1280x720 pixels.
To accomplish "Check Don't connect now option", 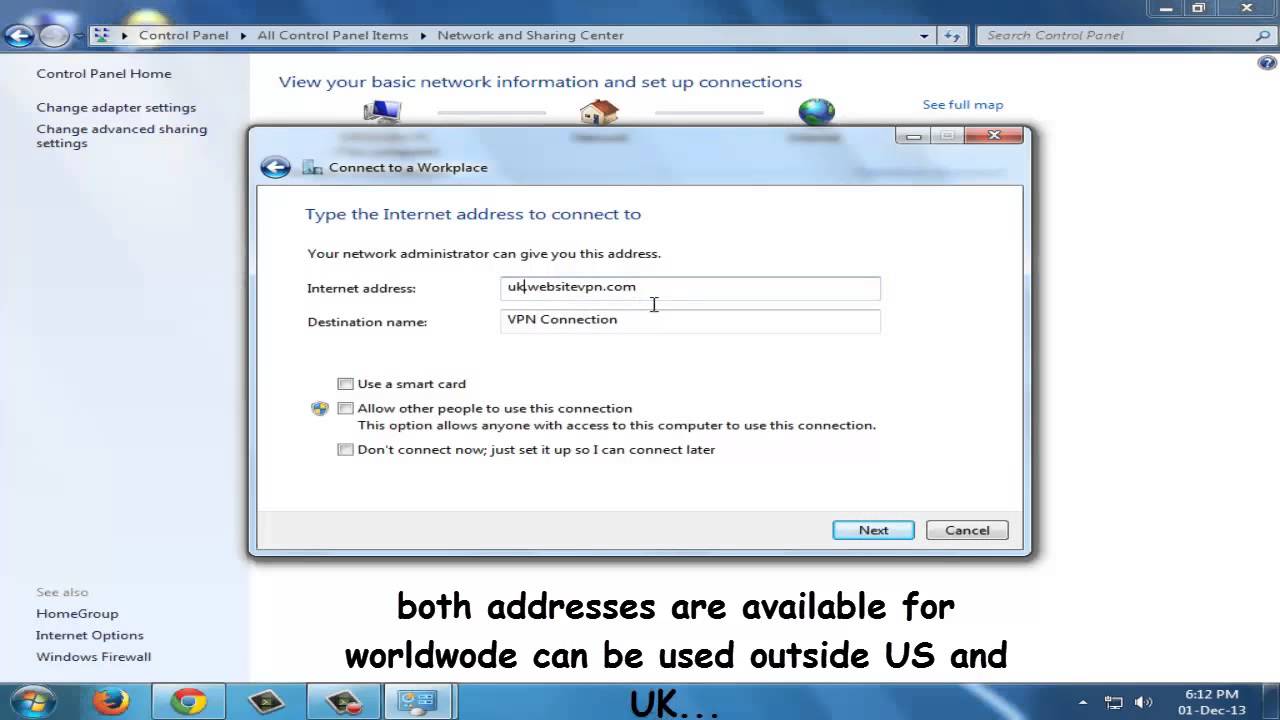I will pyautogui.click(x=345, y=450).
